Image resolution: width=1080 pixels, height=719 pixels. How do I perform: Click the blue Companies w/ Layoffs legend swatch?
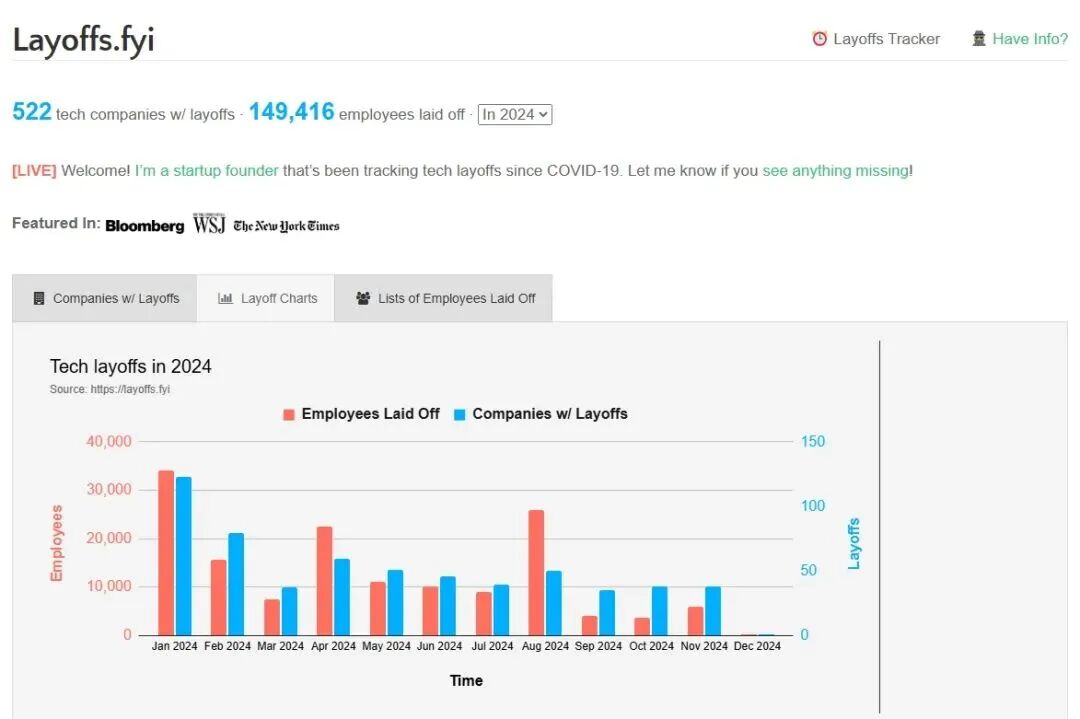(x=459, y=415)
